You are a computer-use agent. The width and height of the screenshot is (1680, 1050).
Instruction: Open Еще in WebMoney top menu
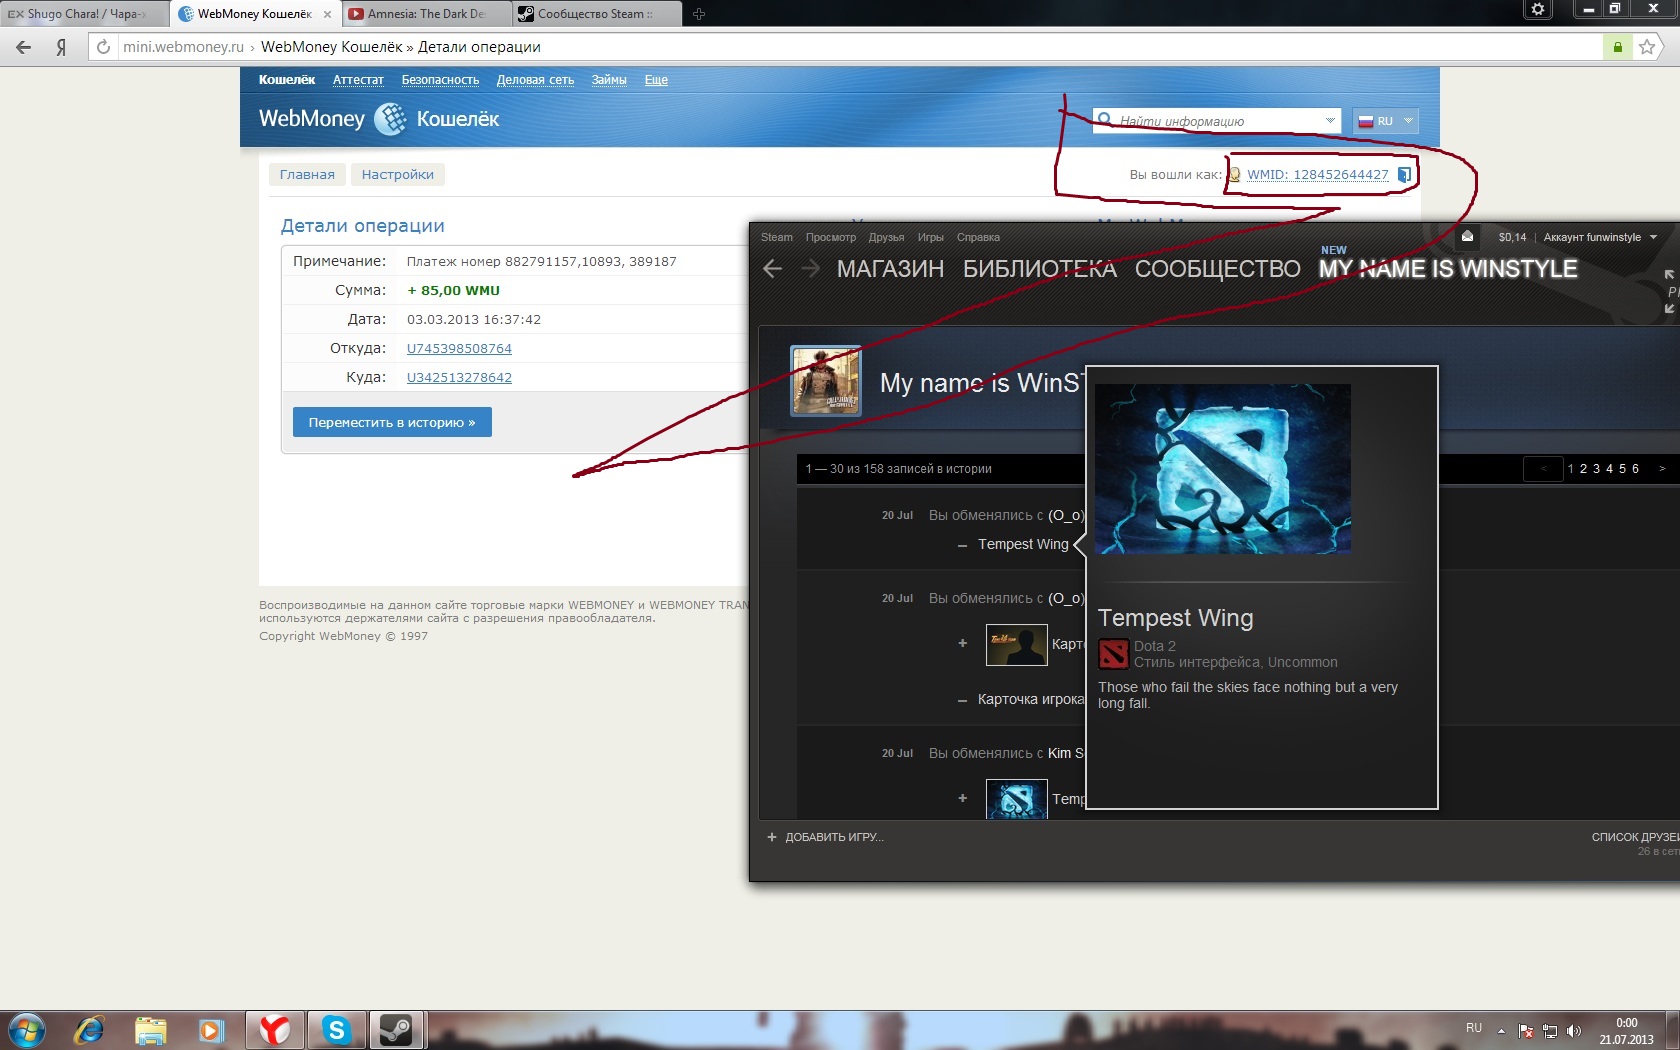pyautogui.click(x=656, y=80)
